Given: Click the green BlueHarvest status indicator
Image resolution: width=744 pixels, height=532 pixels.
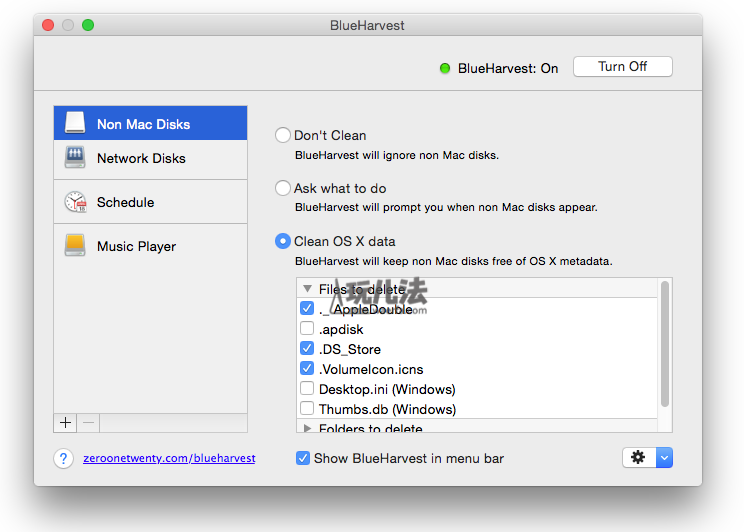Looking at the screenshot, I should click(x=445, y=68).
